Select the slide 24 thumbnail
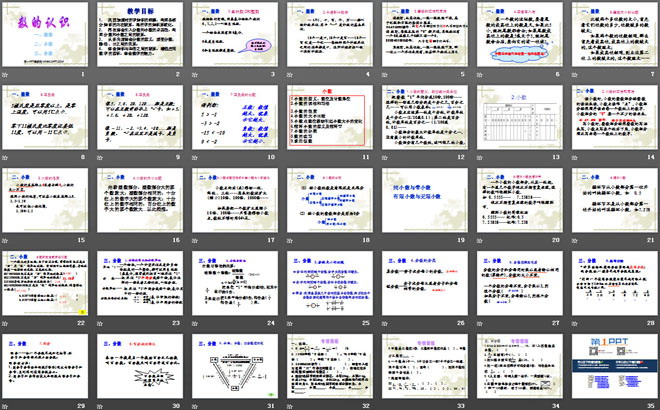This screenshot has height=410, width=660. coord(235,283)
